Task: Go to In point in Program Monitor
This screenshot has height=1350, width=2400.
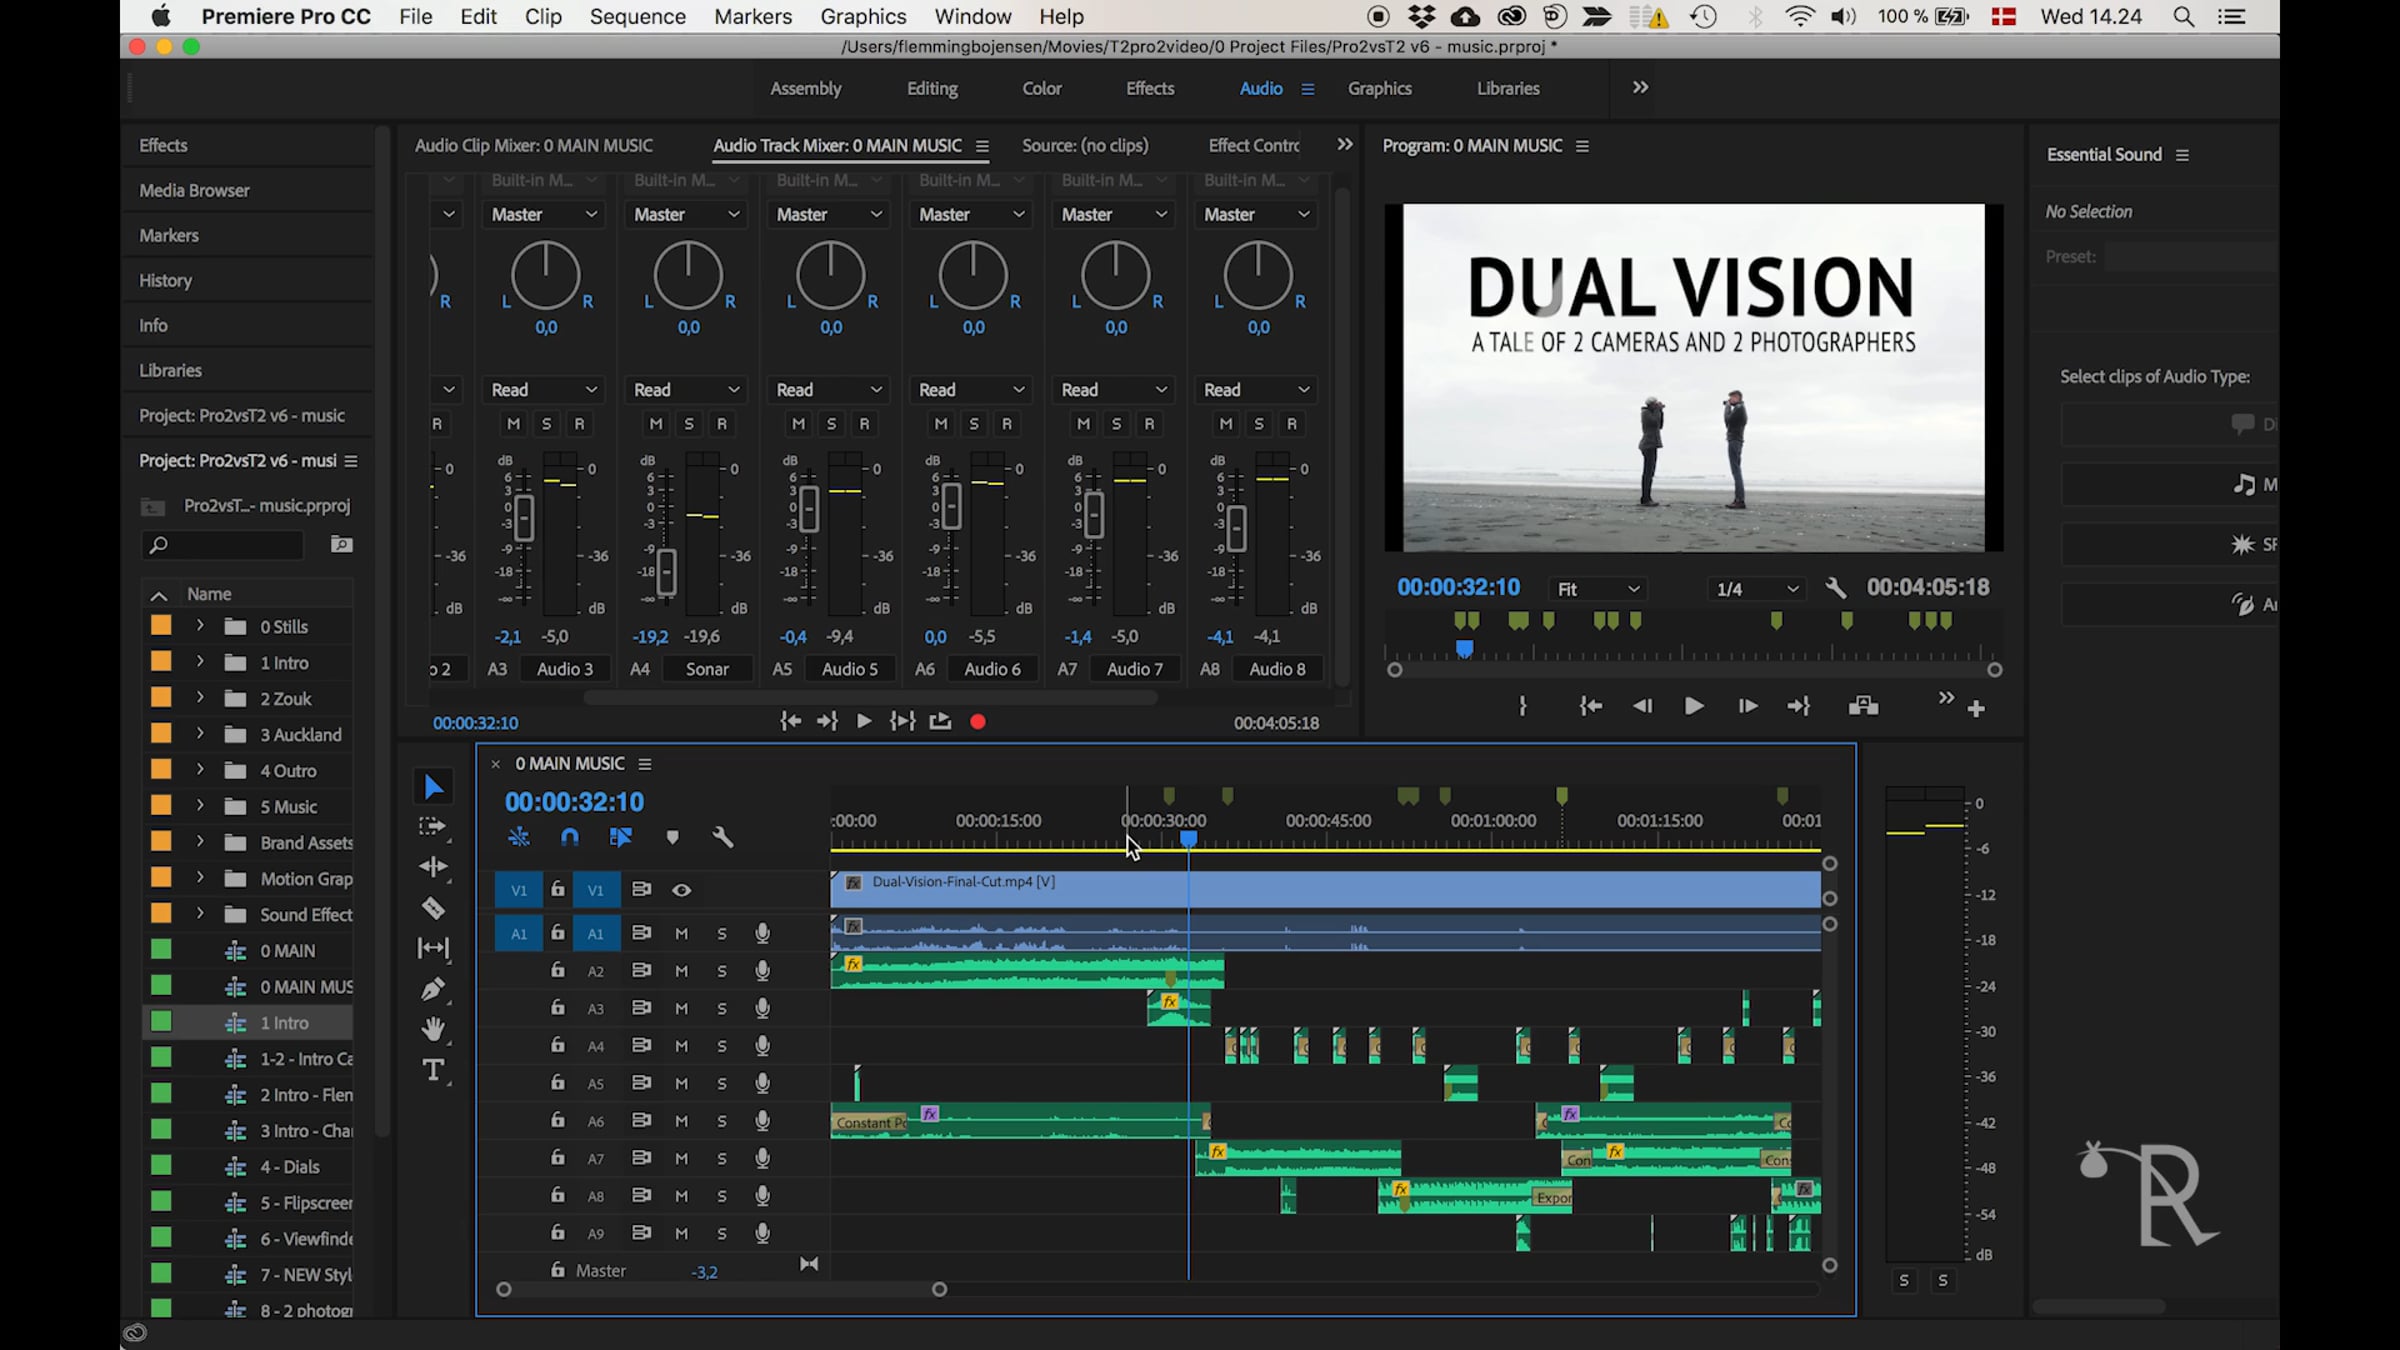Action: click(x=1590, y=706)
